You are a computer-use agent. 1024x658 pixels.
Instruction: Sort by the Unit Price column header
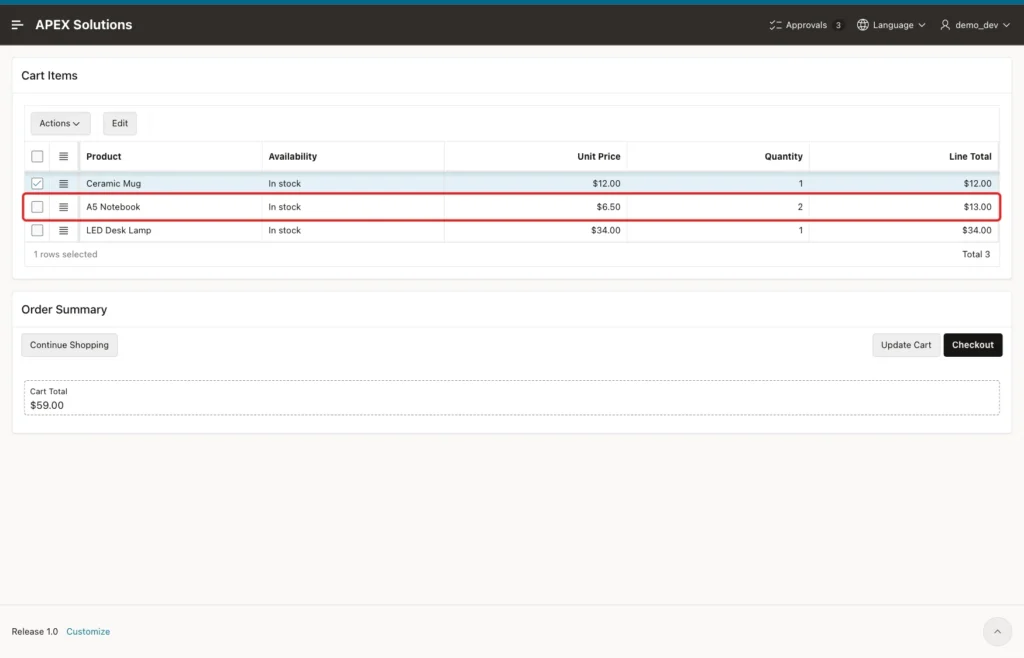(598, 157)
